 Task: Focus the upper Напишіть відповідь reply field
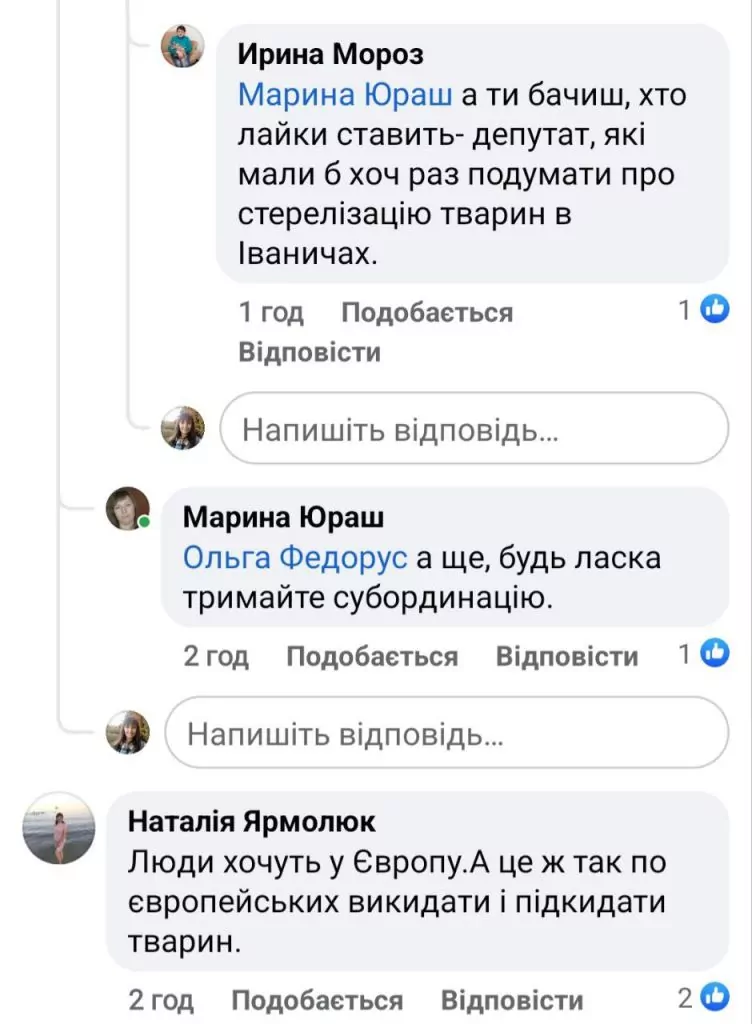point(474,429)
